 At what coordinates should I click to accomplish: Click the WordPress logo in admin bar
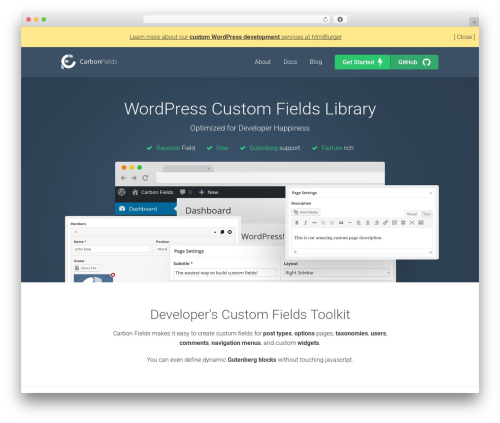click(x=122, y=192)
